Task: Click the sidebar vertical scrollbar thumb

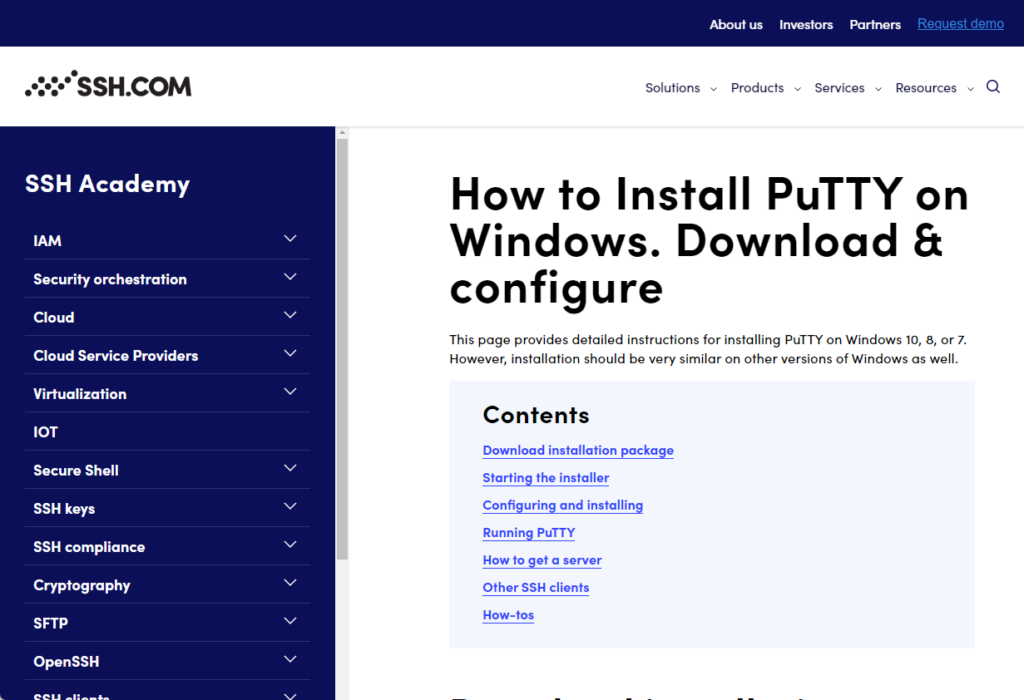Action: pos(342,349)
